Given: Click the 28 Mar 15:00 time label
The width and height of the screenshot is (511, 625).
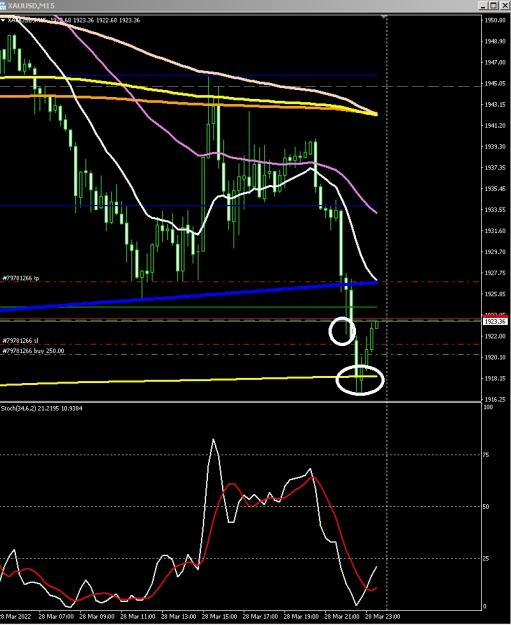Looking at the screenshot, I should pyautogui.click(x=218, y=617).
